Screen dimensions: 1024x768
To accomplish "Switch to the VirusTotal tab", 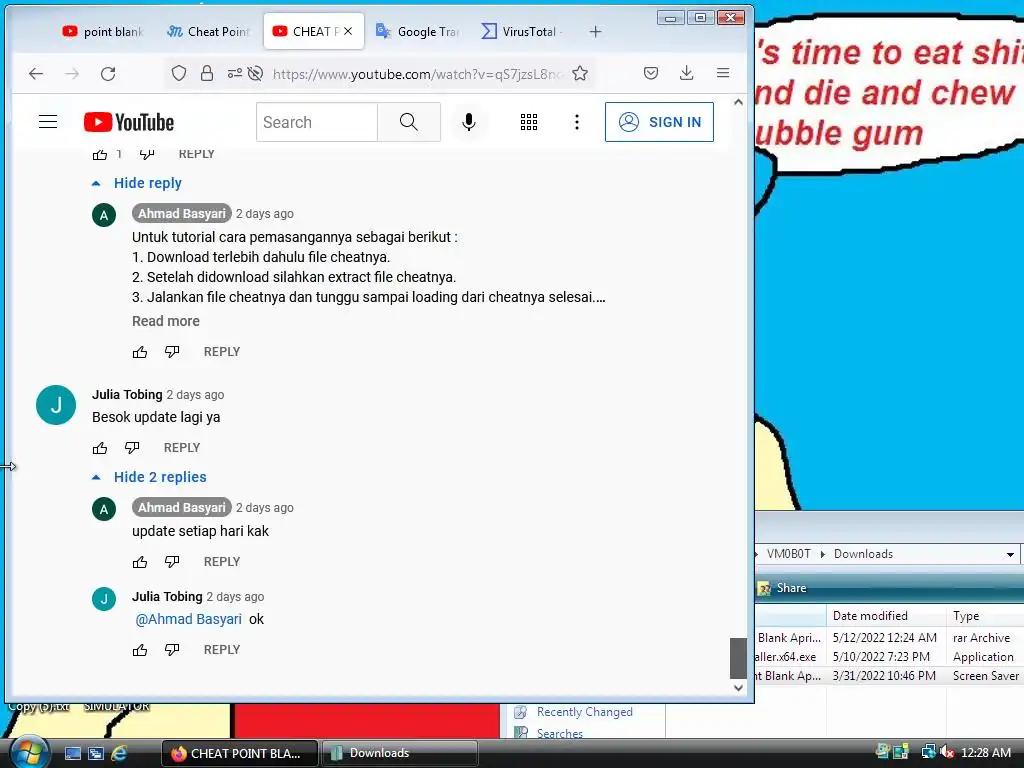I will coord(522,31).
